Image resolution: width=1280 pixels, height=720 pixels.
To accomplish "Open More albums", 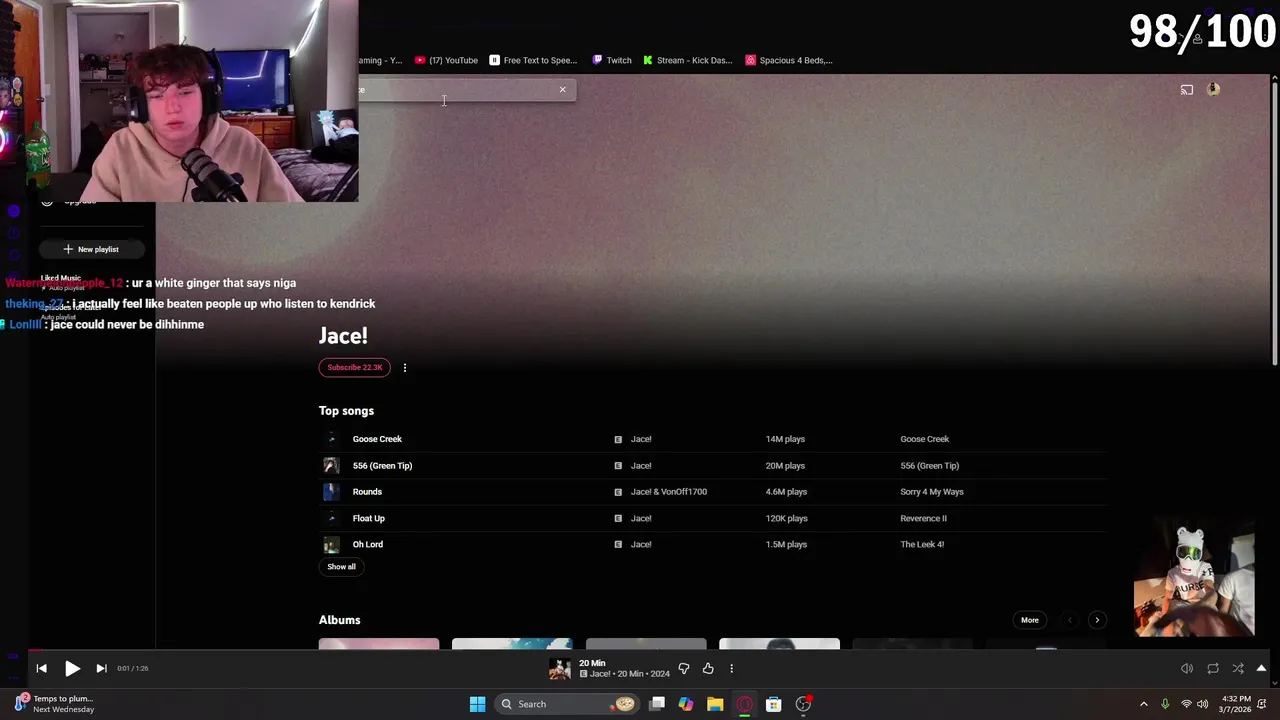I will pos(1030,620).
